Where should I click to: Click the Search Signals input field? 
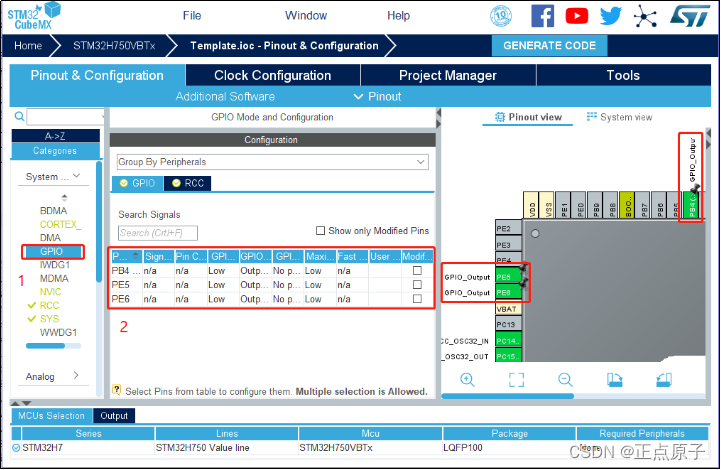click(x=158, y=233)
